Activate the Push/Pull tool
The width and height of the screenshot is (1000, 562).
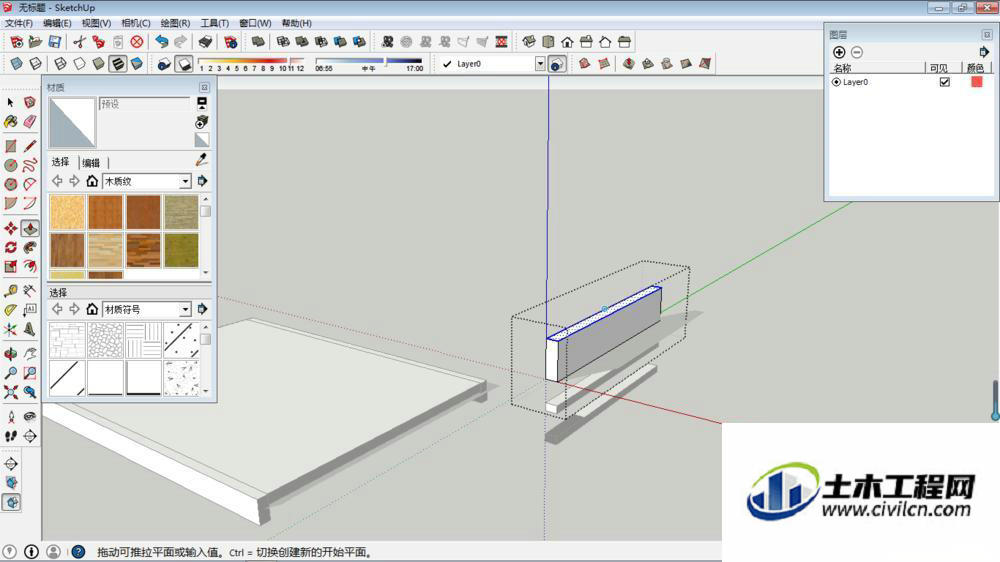(29, 228)
